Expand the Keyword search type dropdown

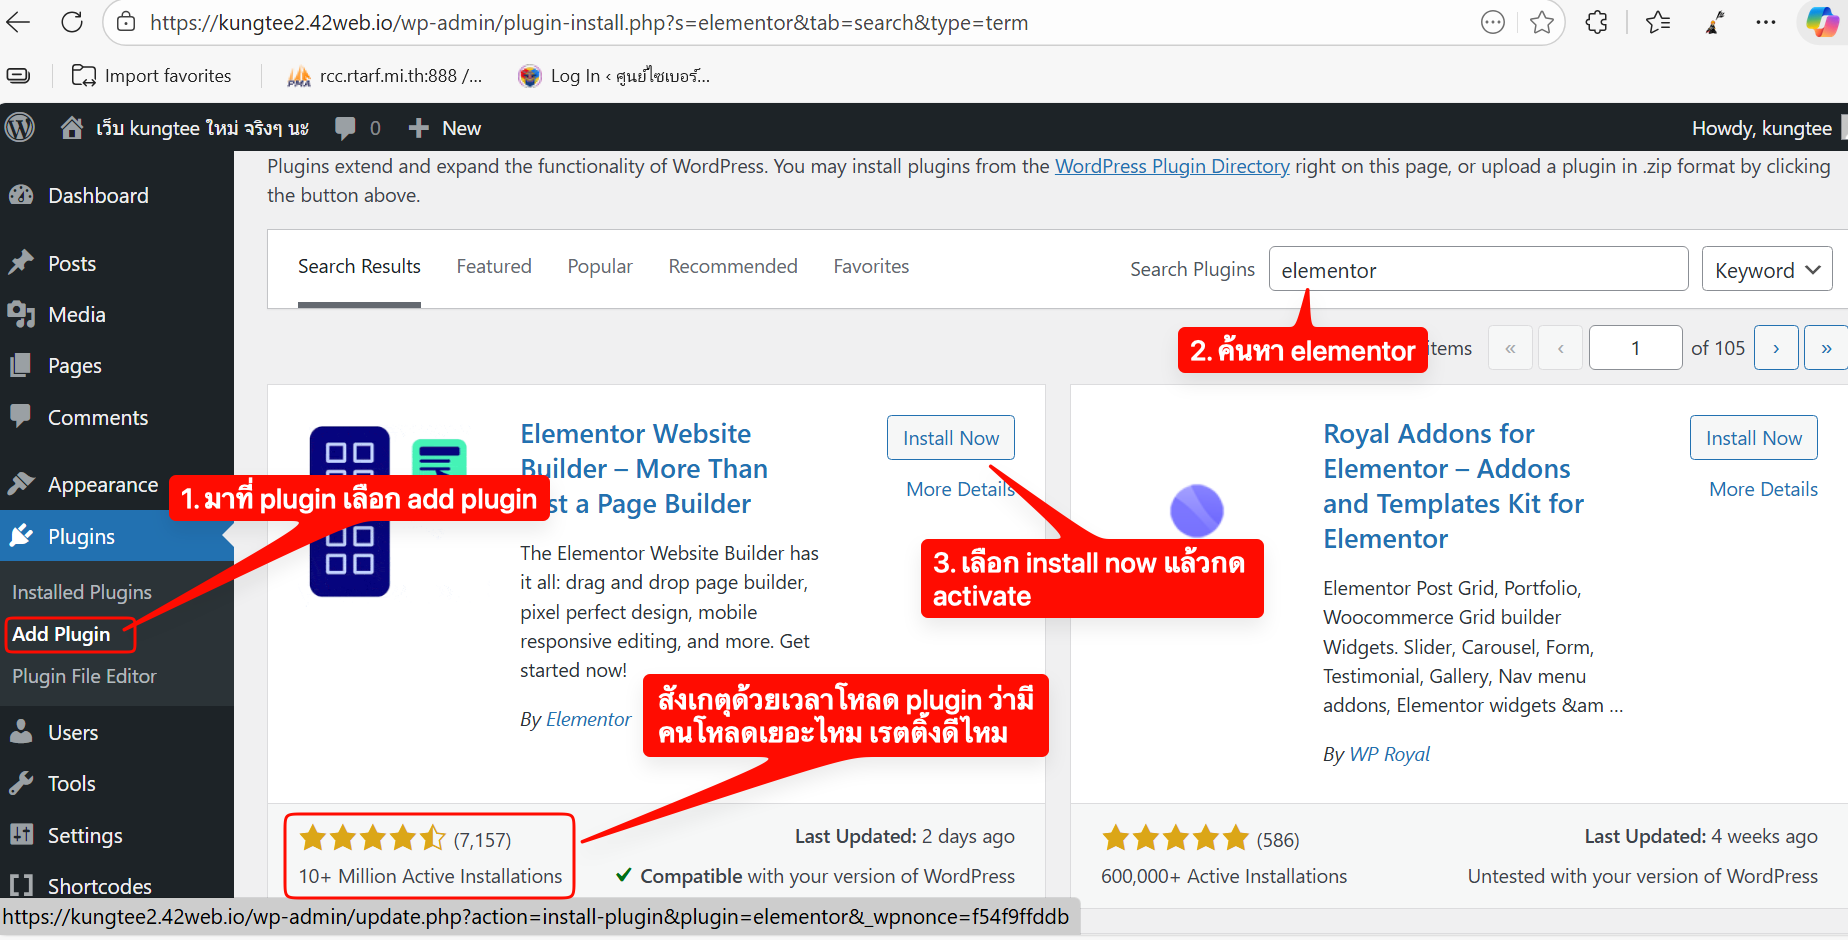[1766, 270]
